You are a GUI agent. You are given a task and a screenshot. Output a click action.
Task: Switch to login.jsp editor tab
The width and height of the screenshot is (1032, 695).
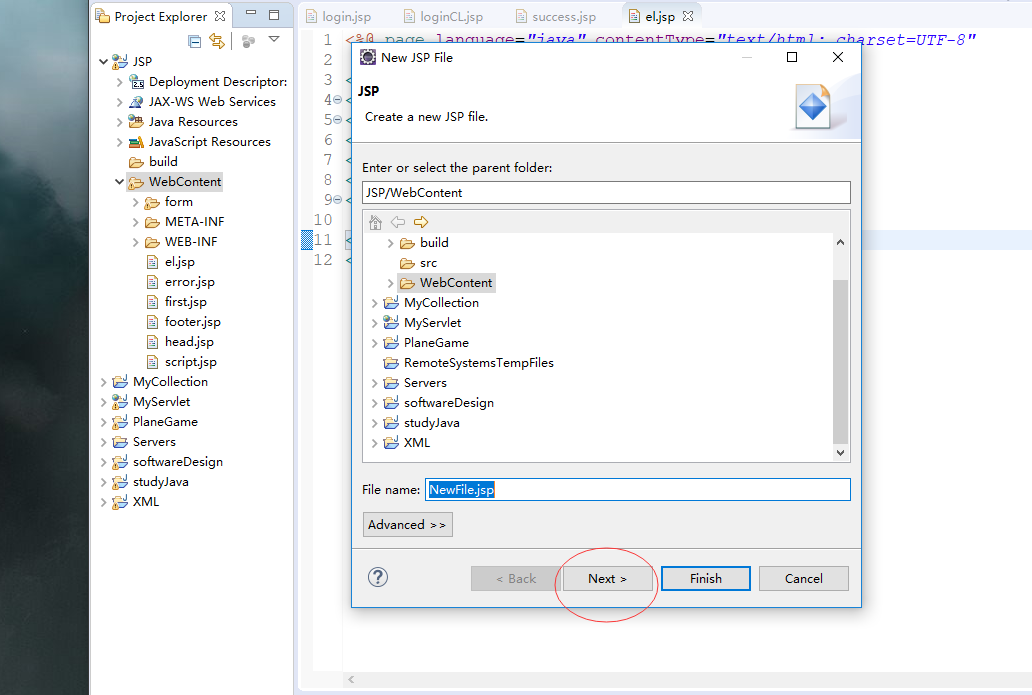(x=346, y=16)
